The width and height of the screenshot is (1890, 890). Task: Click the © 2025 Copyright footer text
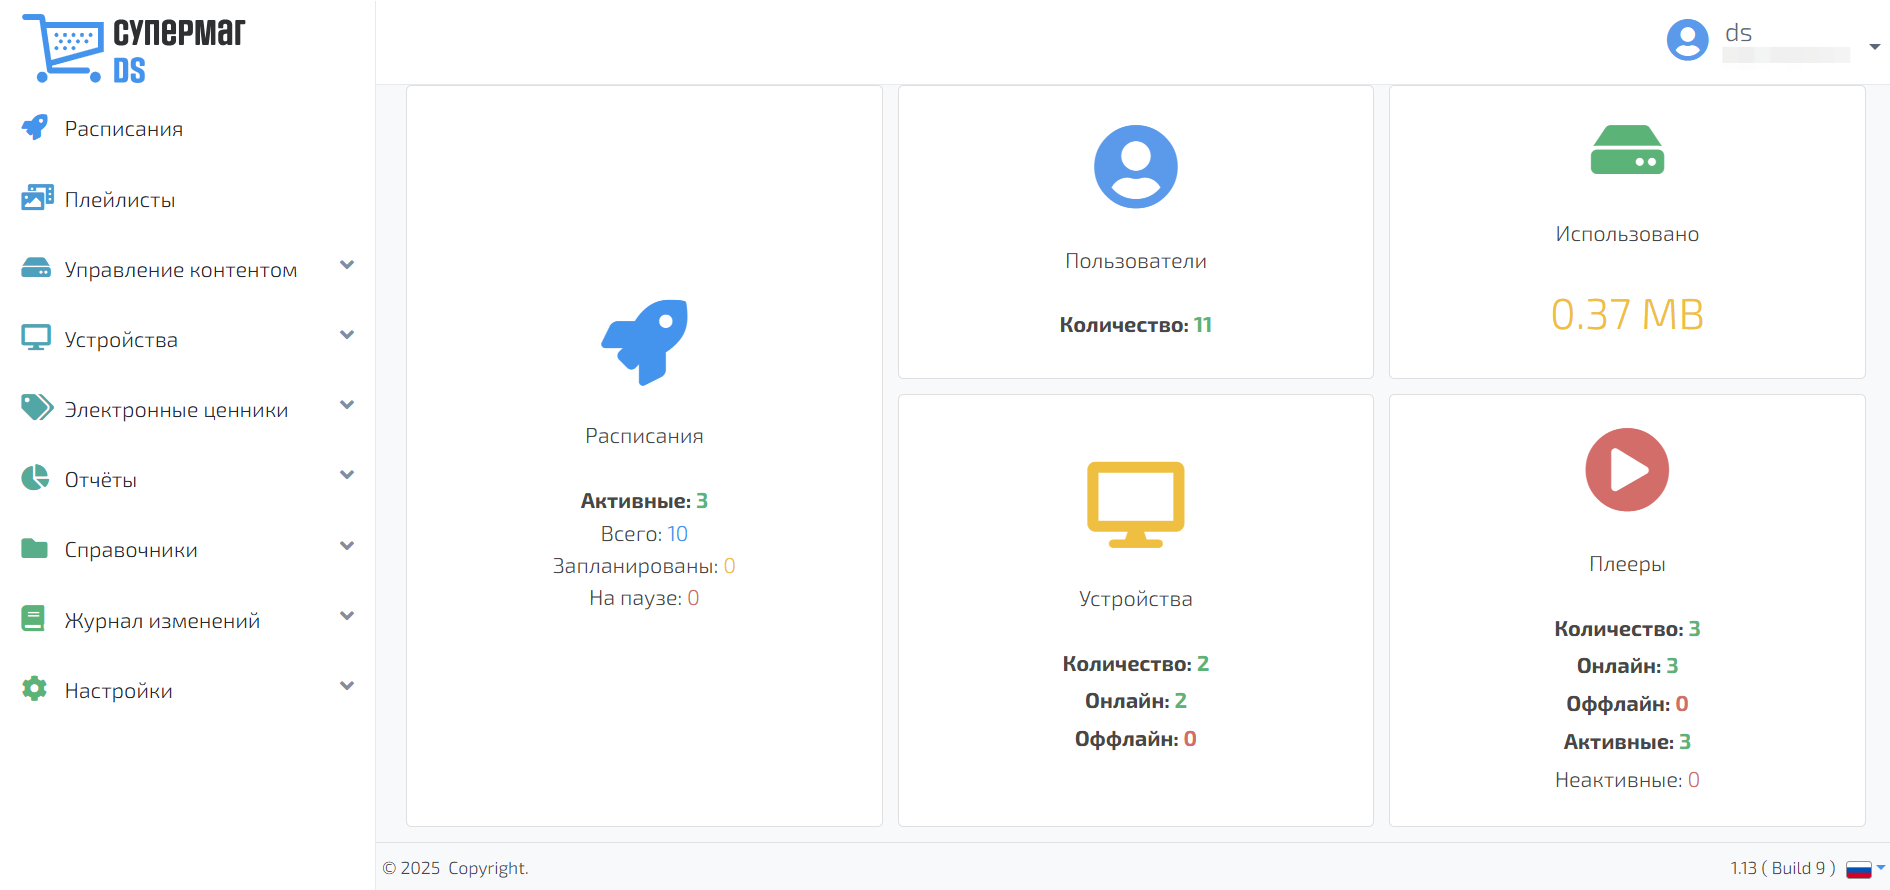(x=456, y=868)
